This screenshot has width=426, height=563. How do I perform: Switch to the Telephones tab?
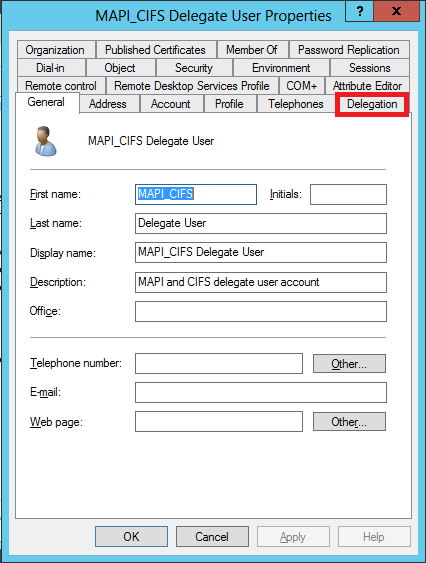point(296,104)
